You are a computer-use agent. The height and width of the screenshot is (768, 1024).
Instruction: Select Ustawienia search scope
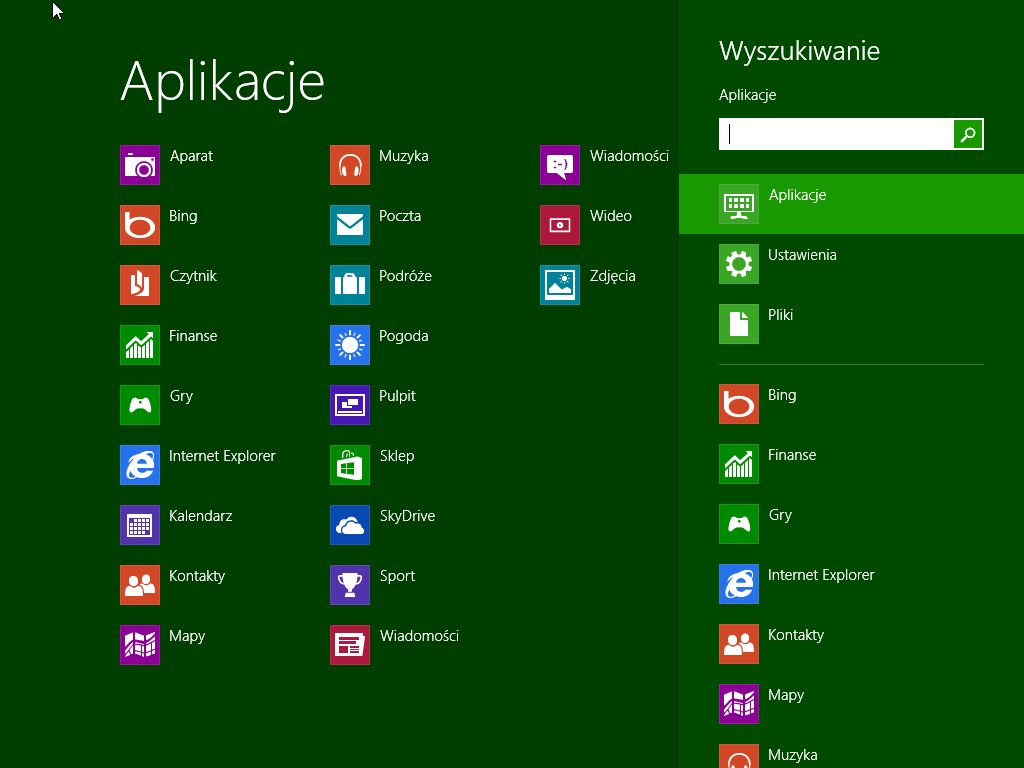pyautogui.click(x=852, y=264)
